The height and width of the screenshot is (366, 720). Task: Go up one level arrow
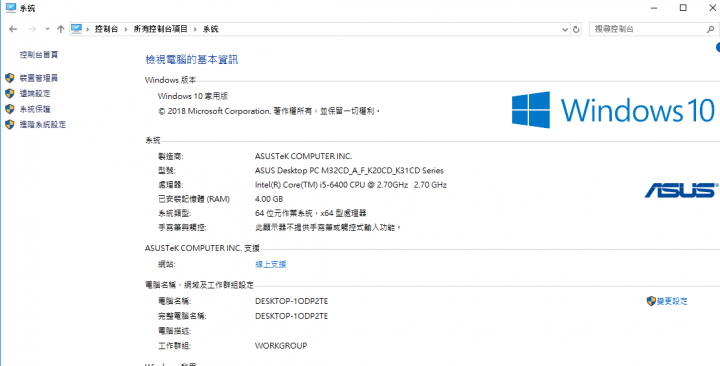pos(61,29)
